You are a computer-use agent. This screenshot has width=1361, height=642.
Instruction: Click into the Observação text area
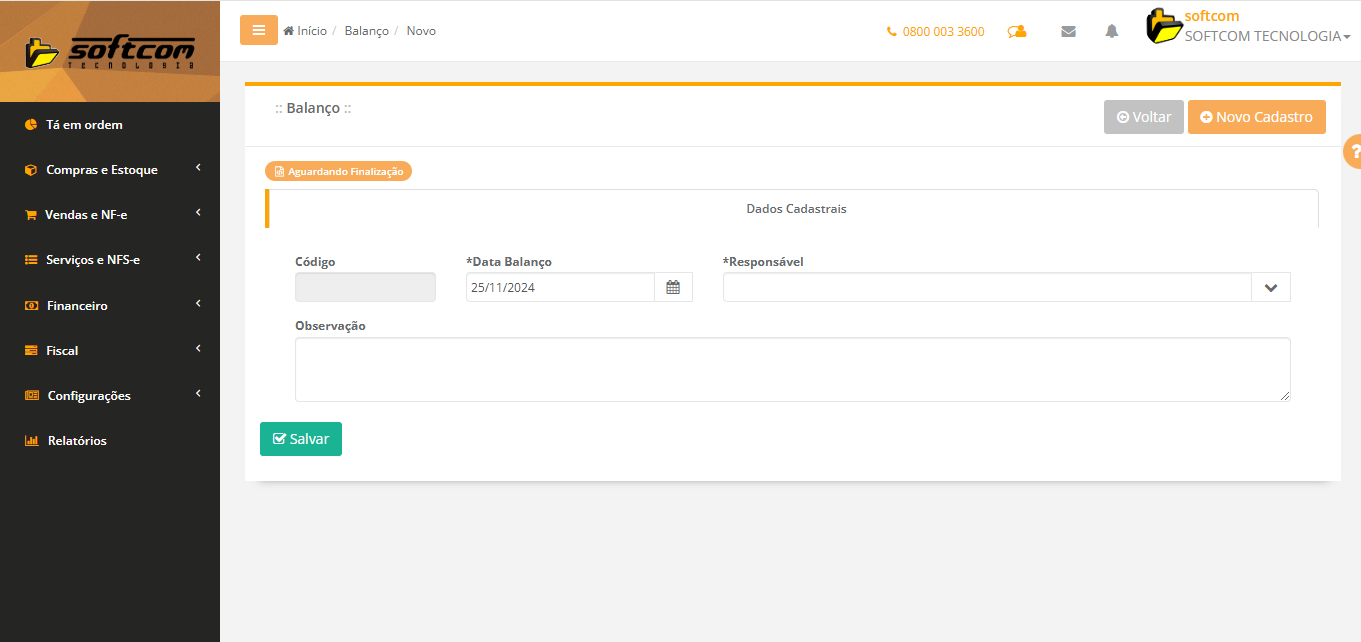tap(792, 369)
